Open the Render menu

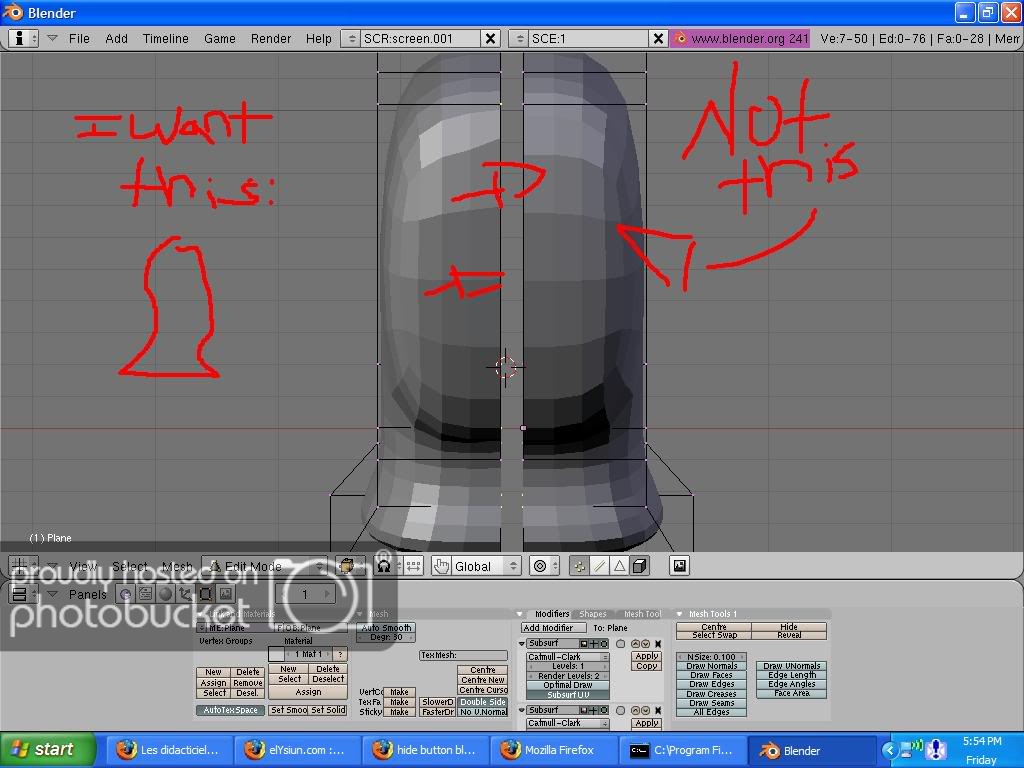270,39
